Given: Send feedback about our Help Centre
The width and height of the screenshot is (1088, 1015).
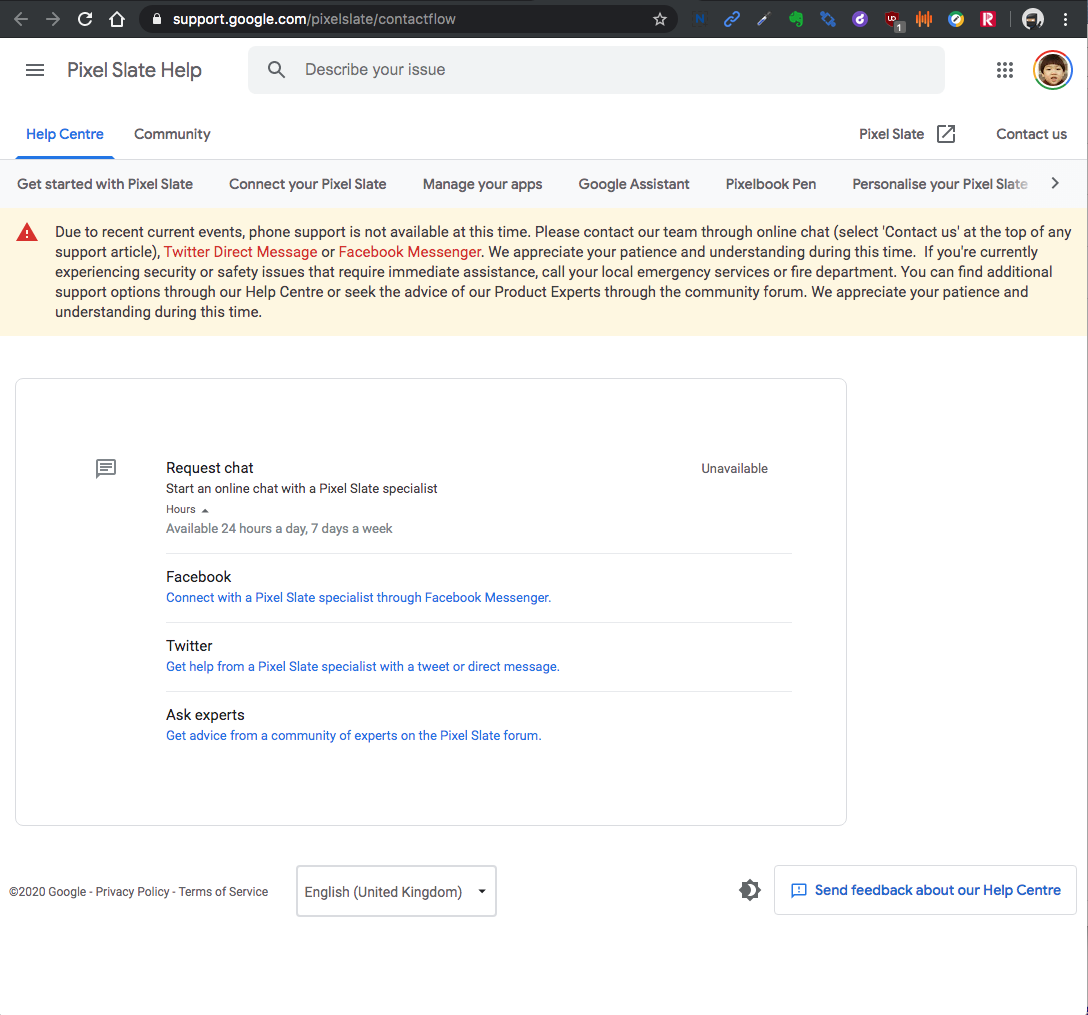Looking at the screenshot, I should click(926, 890).
